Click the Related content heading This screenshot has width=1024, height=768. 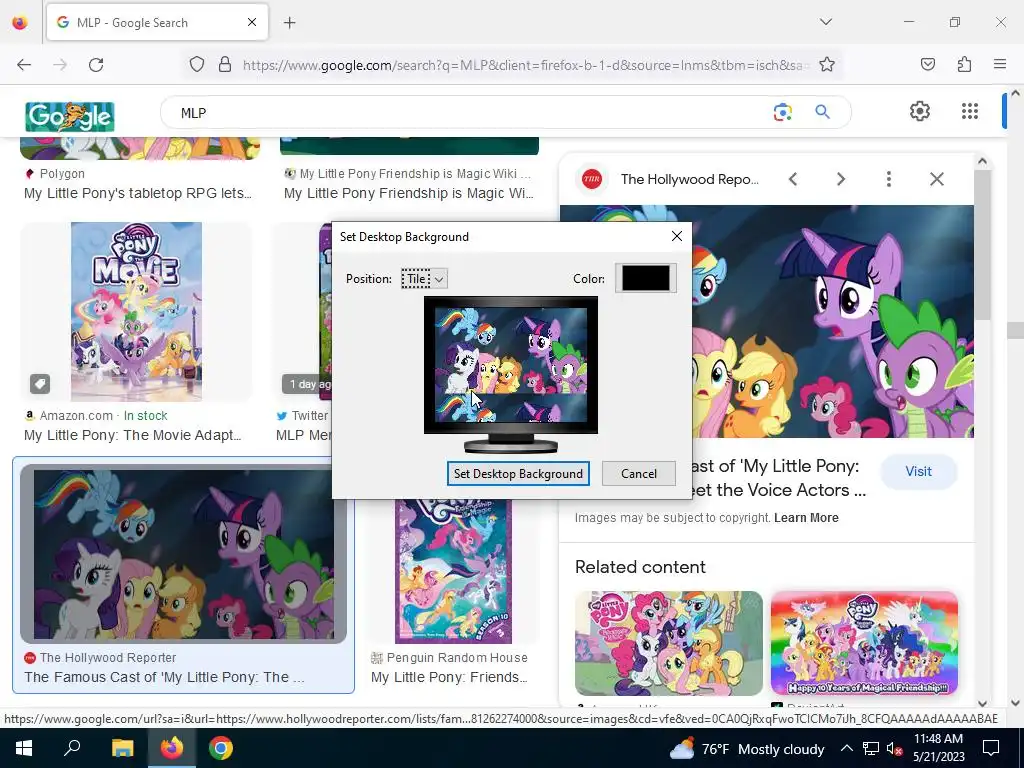[640, 567]
